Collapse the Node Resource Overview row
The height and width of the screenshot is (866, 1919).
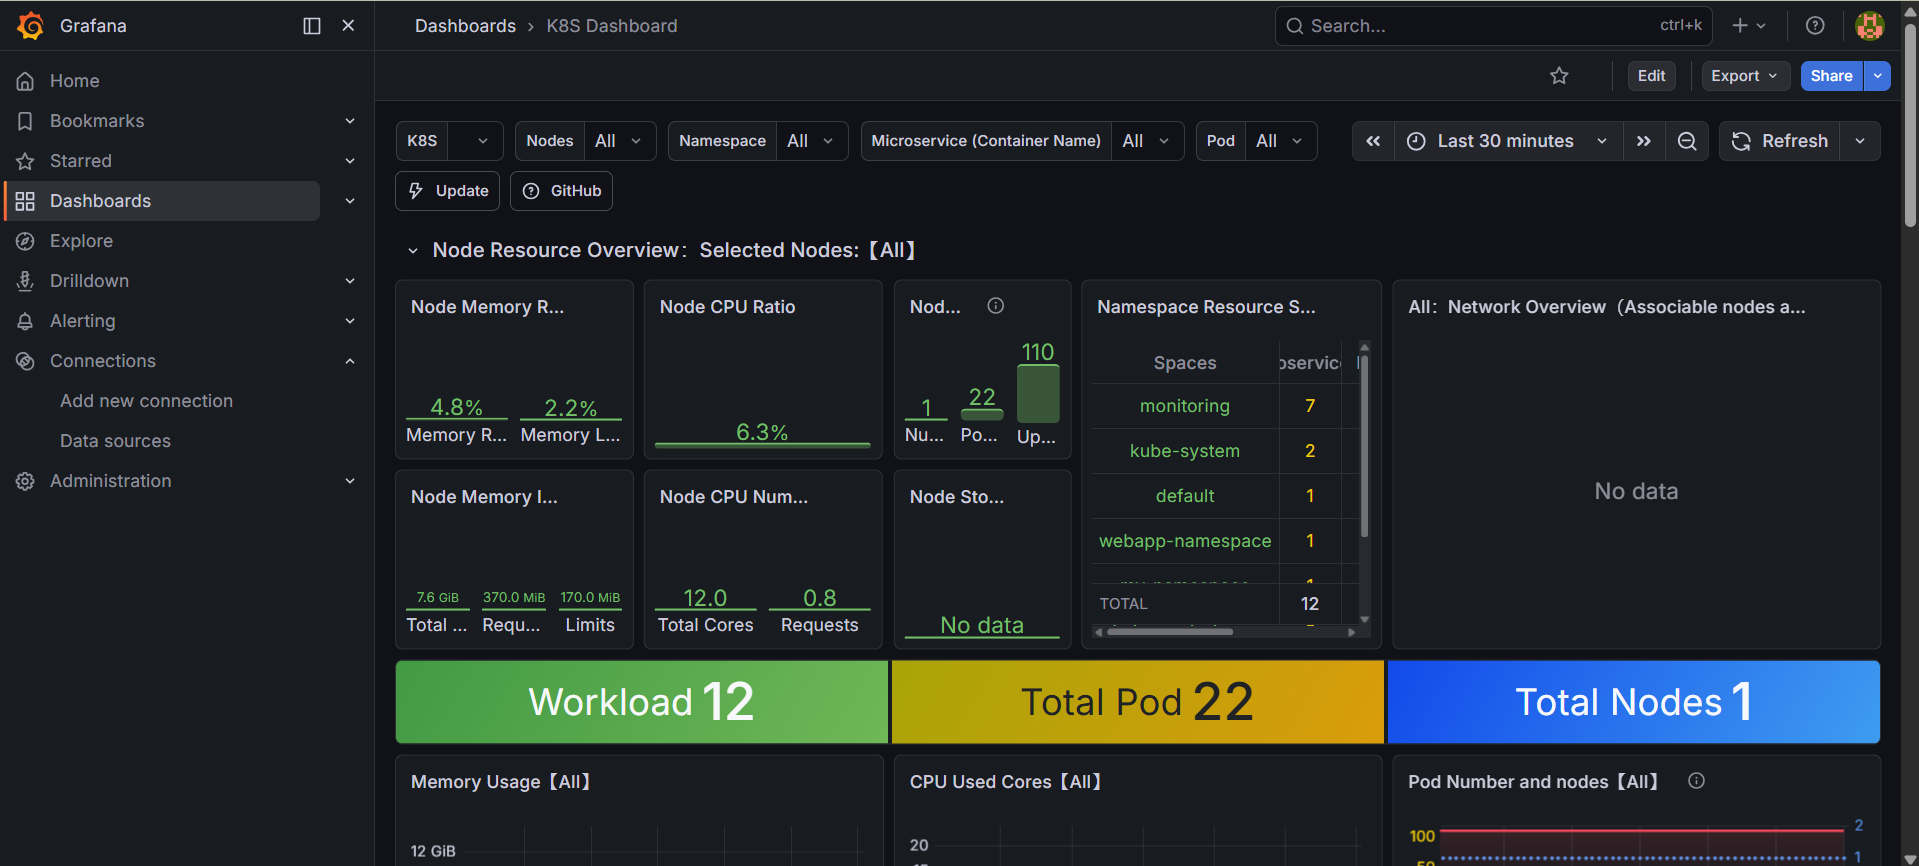coord(412,251)
